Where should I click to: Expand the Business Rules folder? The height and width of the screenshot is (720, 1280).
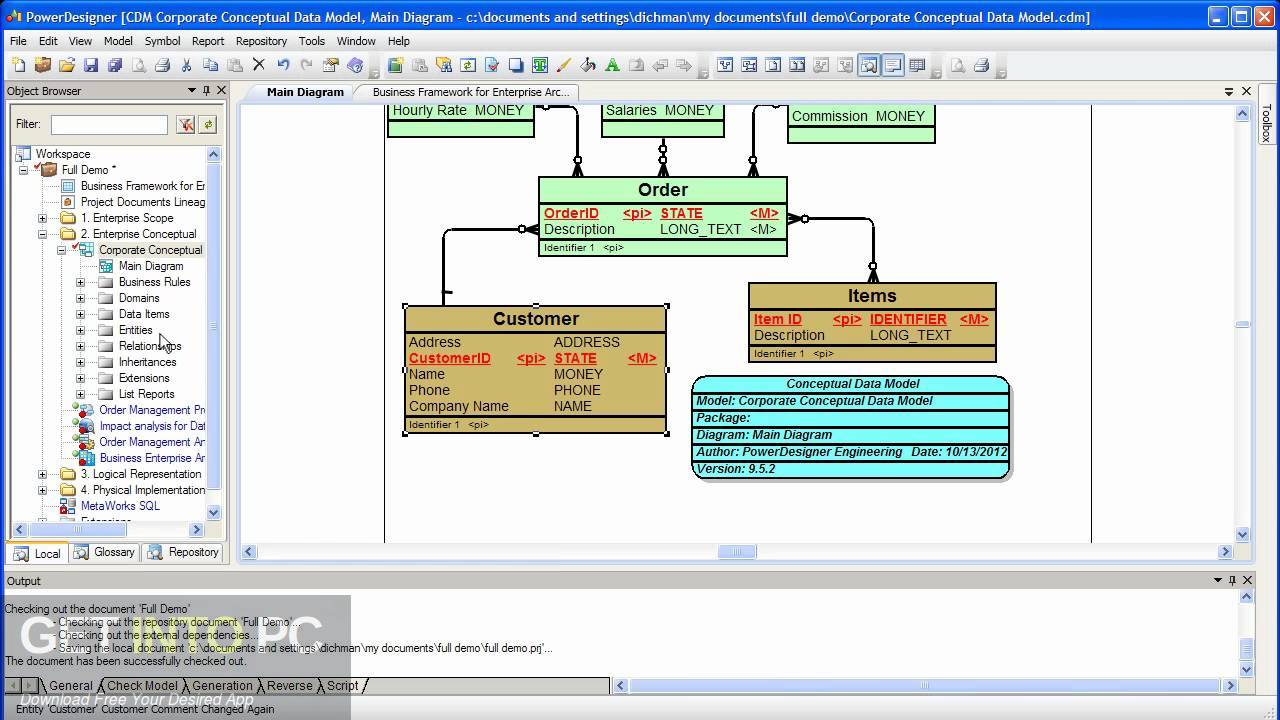pyautogui.click(x=80, y=282)
